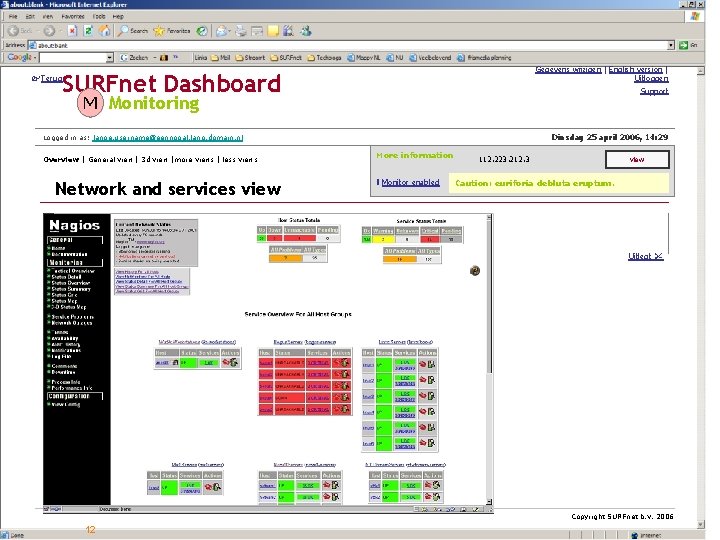The image size is (720, 540).
Task: Open the SURFnet links-bar folder
Action: click(x=286, y=58)
